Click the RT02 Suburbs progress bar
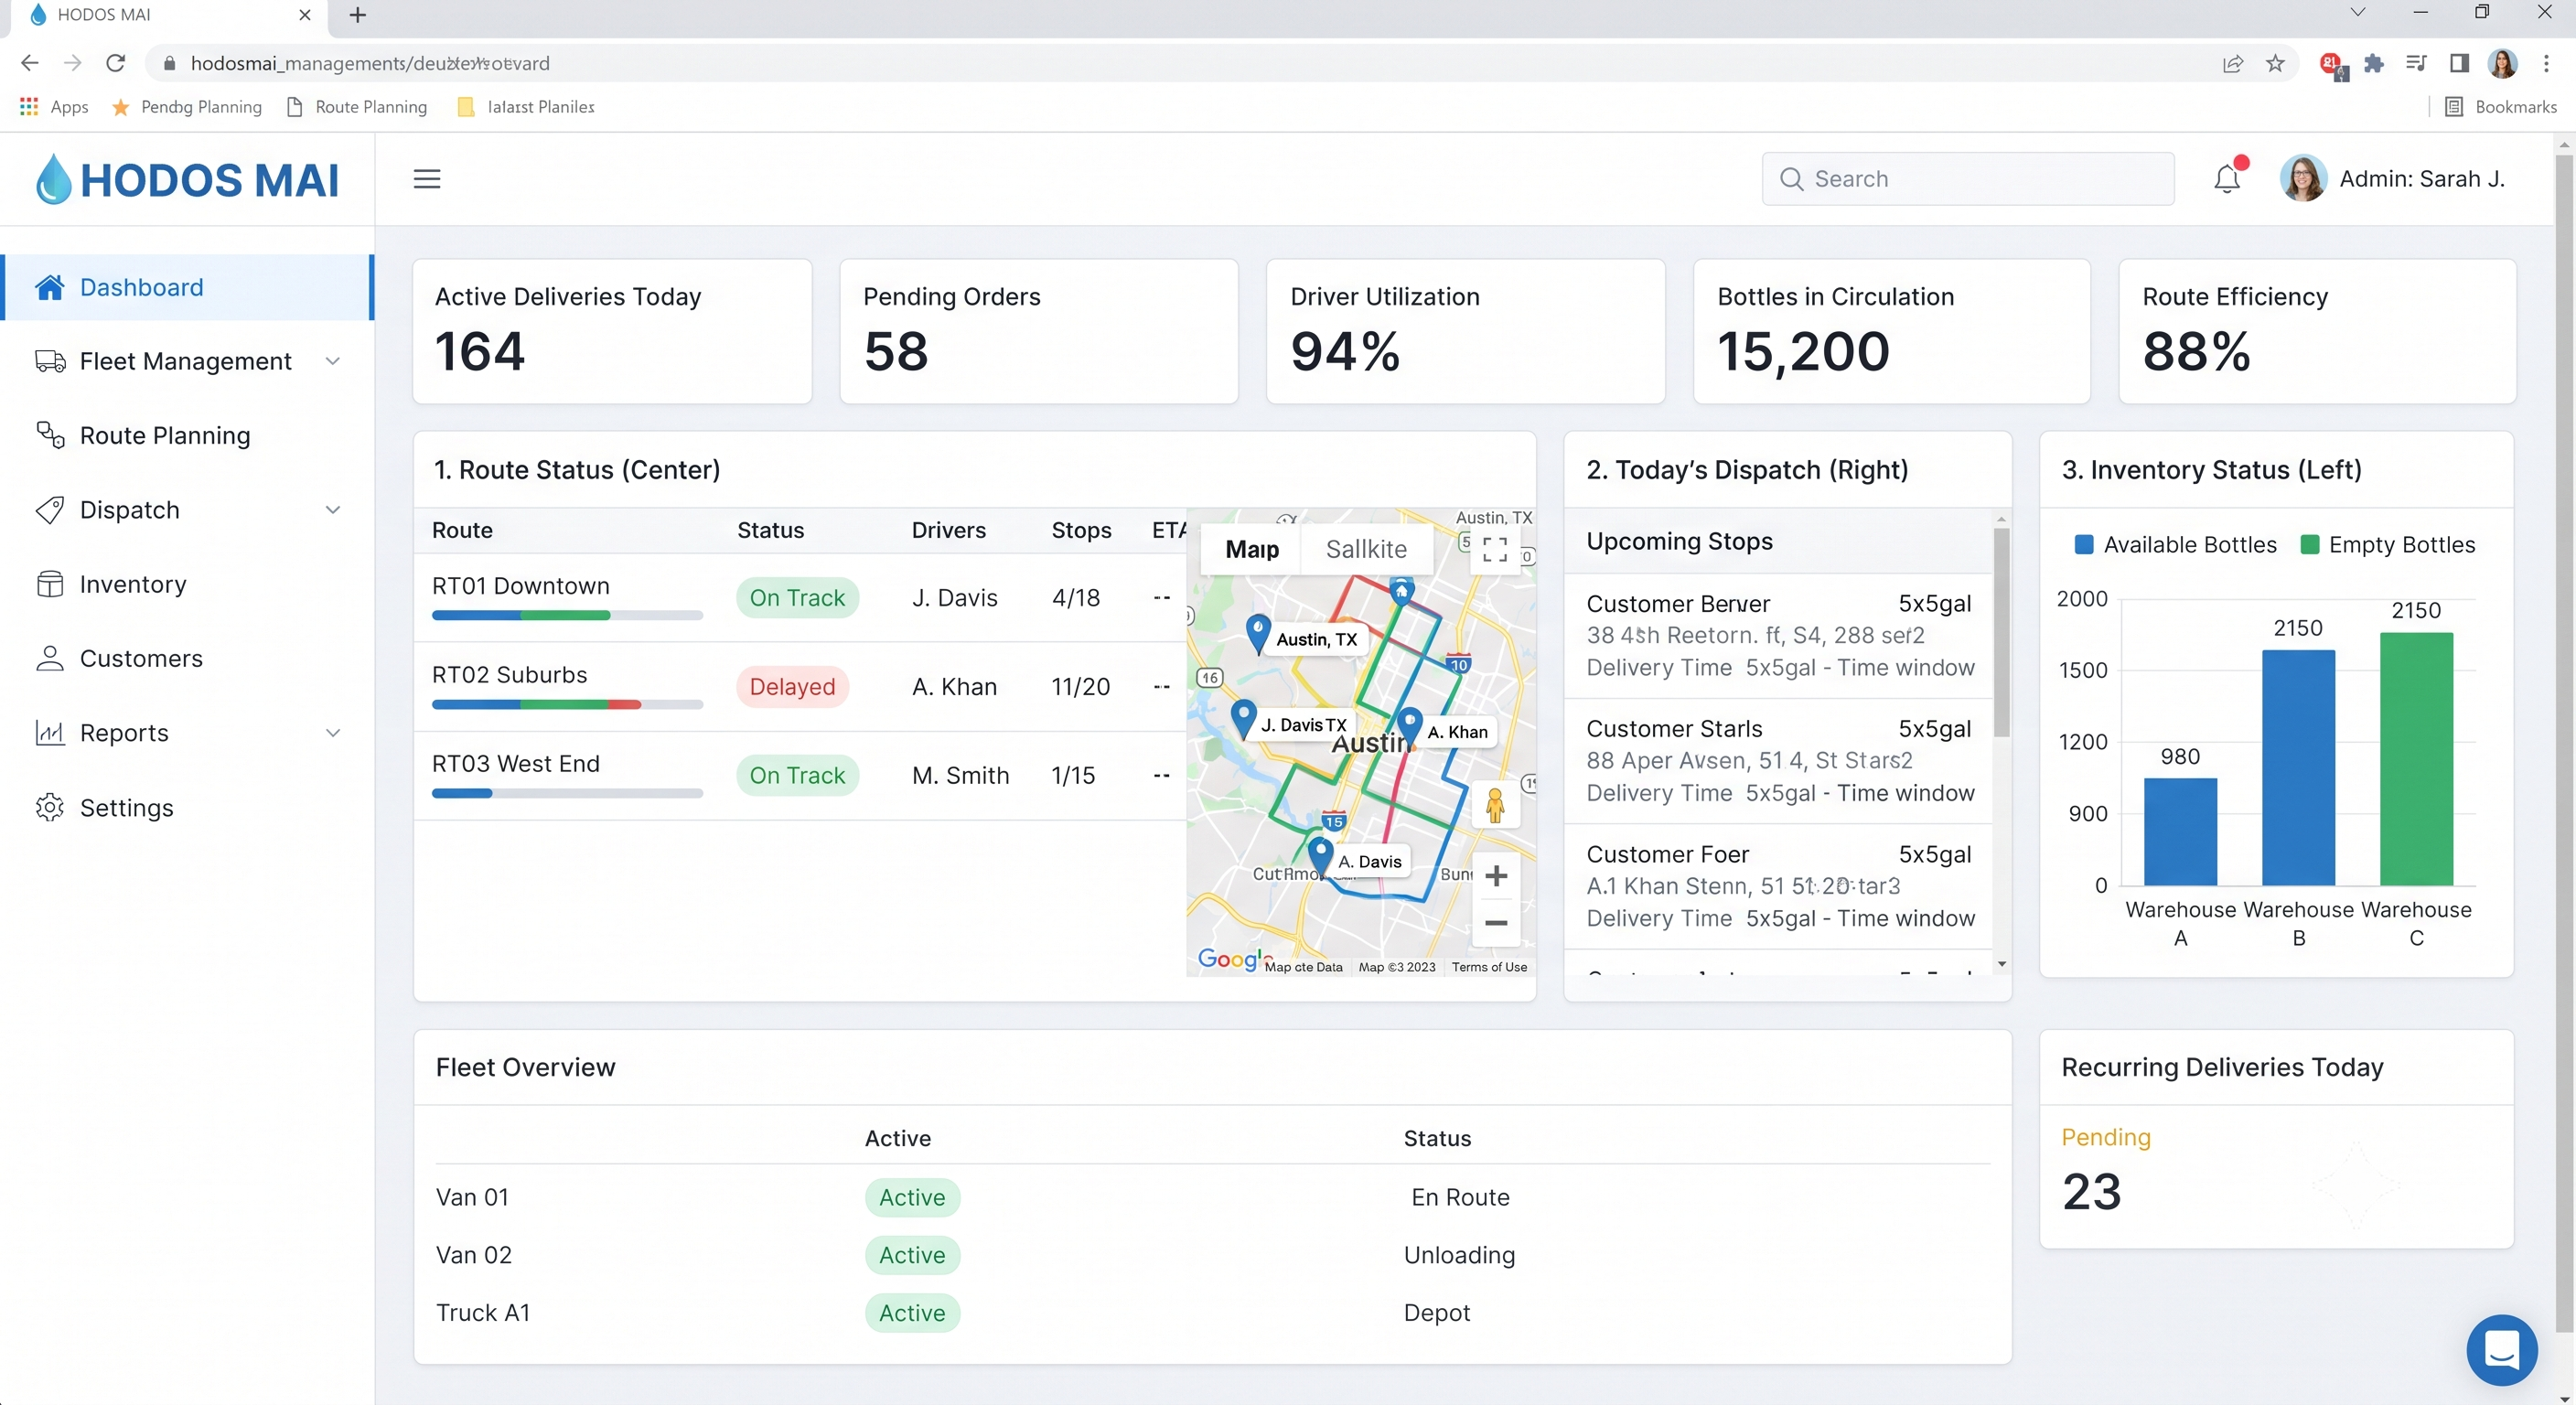Screen dimensions: 2576x1405 567,705
